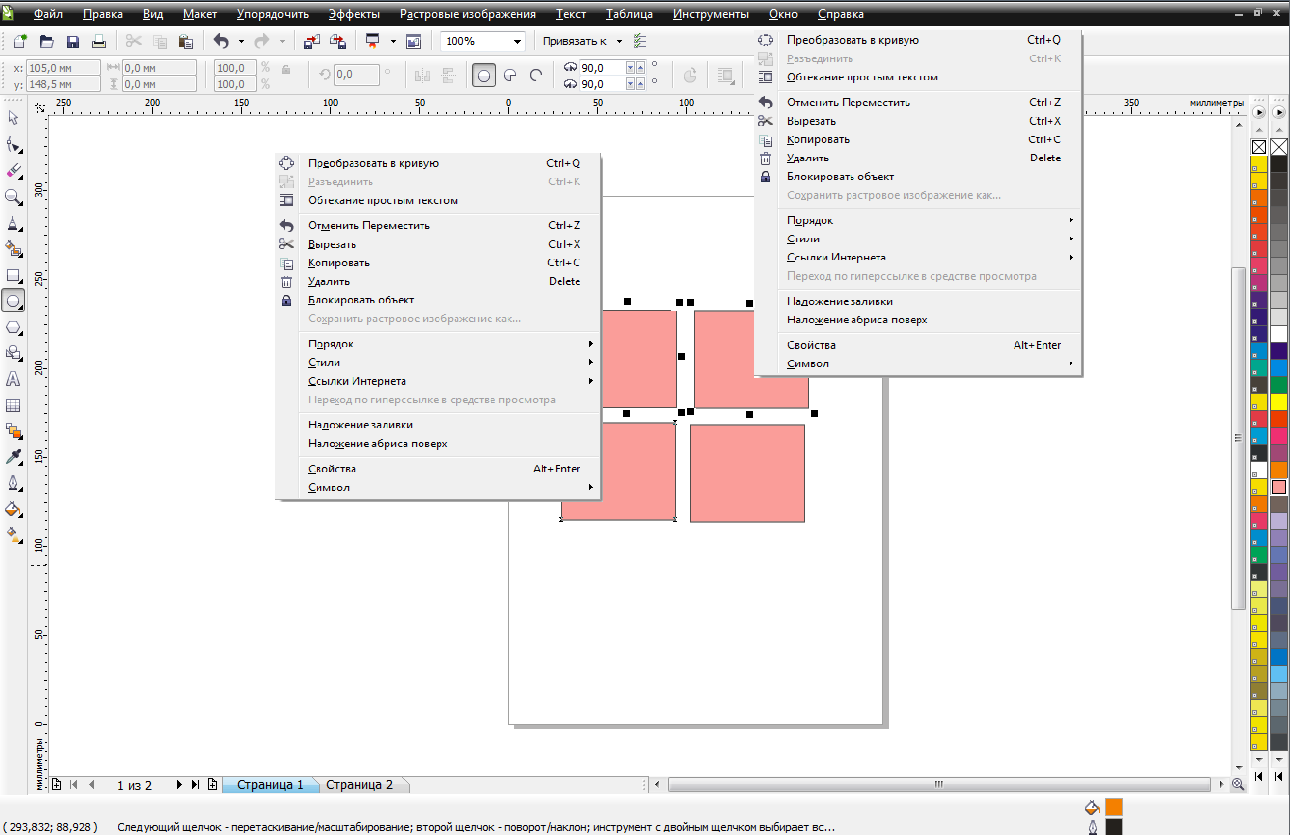Toggle vertical mirror in the property bar
The image size is (1290, 835).
pyautogui.click(x=449, y=75)
